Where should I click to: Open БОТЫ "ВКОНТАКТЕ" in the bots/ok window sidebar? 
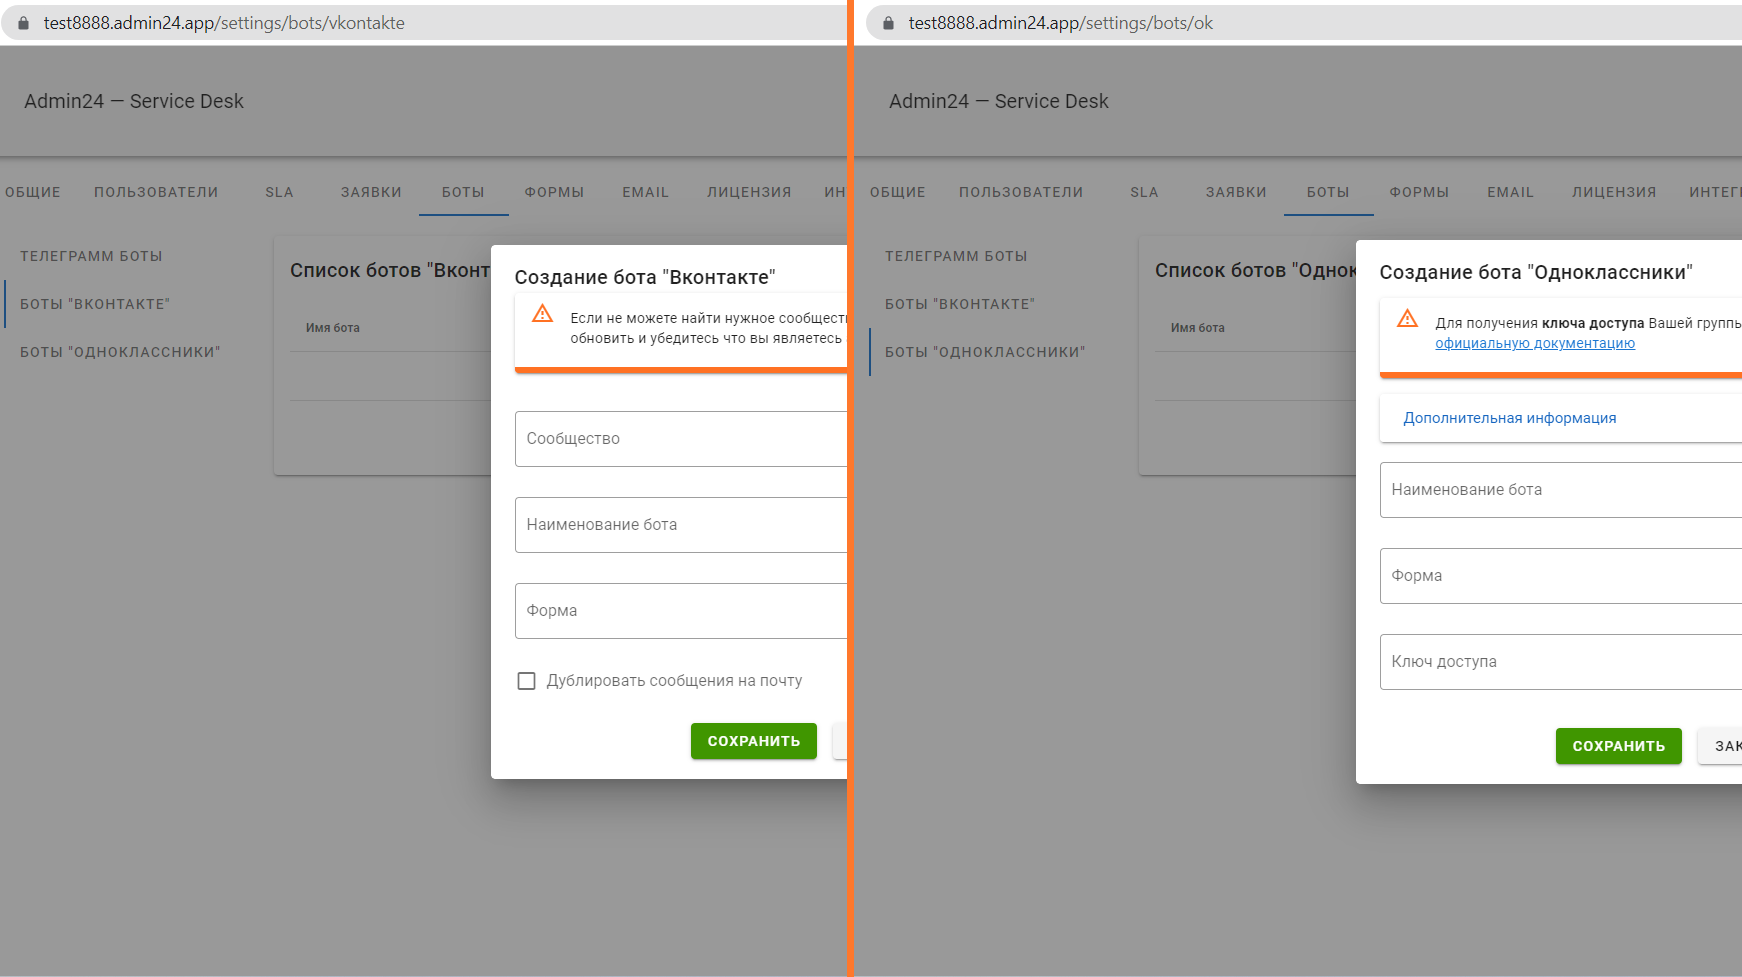tap(960, 304)
